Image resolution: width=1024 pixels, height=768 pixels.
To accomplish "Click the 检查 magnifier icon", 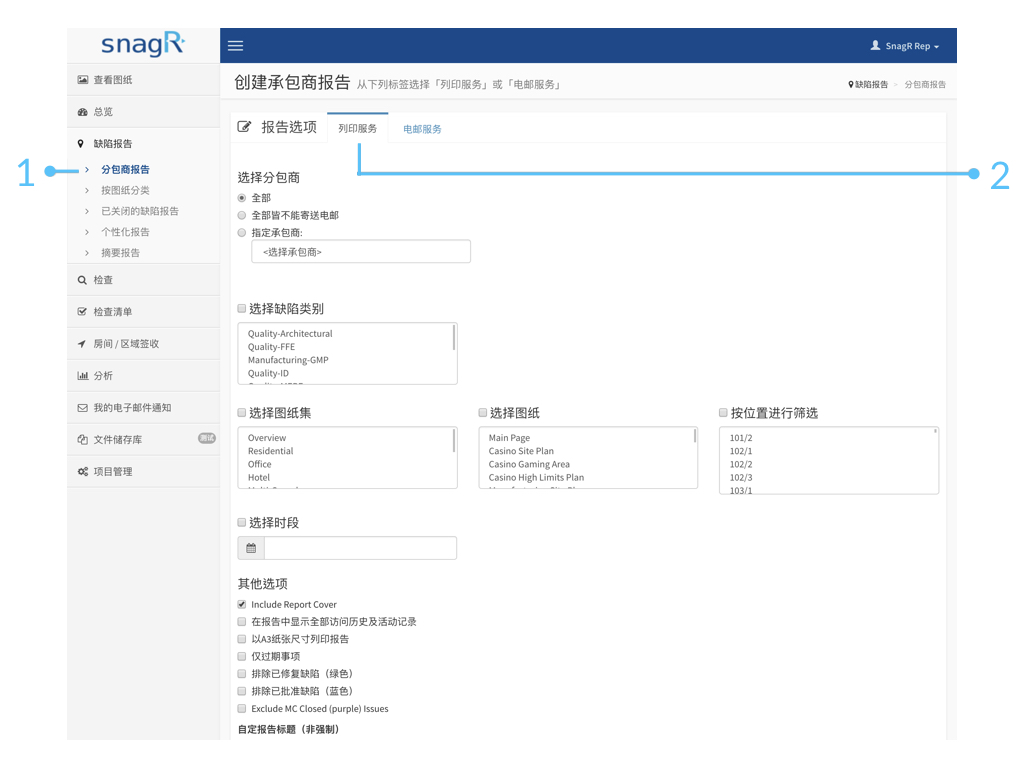I will point(82,280).
